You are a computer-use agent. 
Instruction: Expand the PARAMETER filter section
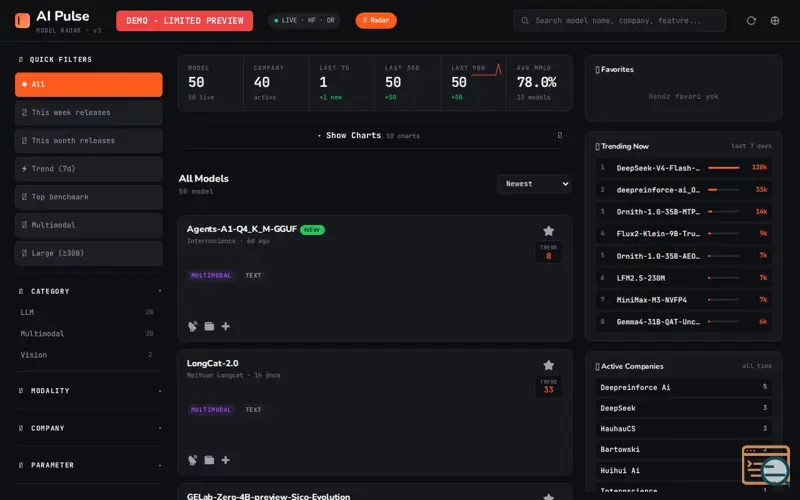pyautogui.click(x=89, y=465)
